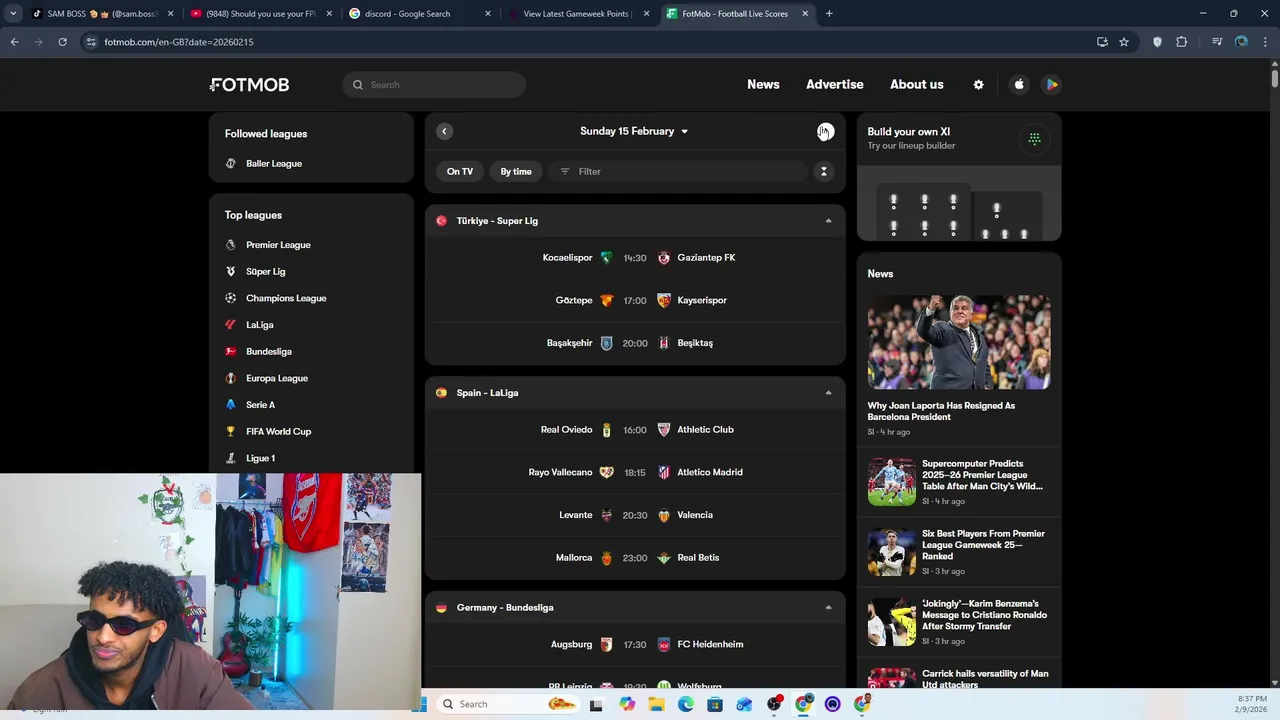Open the News menu
1280x720 pixels.
pyautogui.click(x=763, y=85)
